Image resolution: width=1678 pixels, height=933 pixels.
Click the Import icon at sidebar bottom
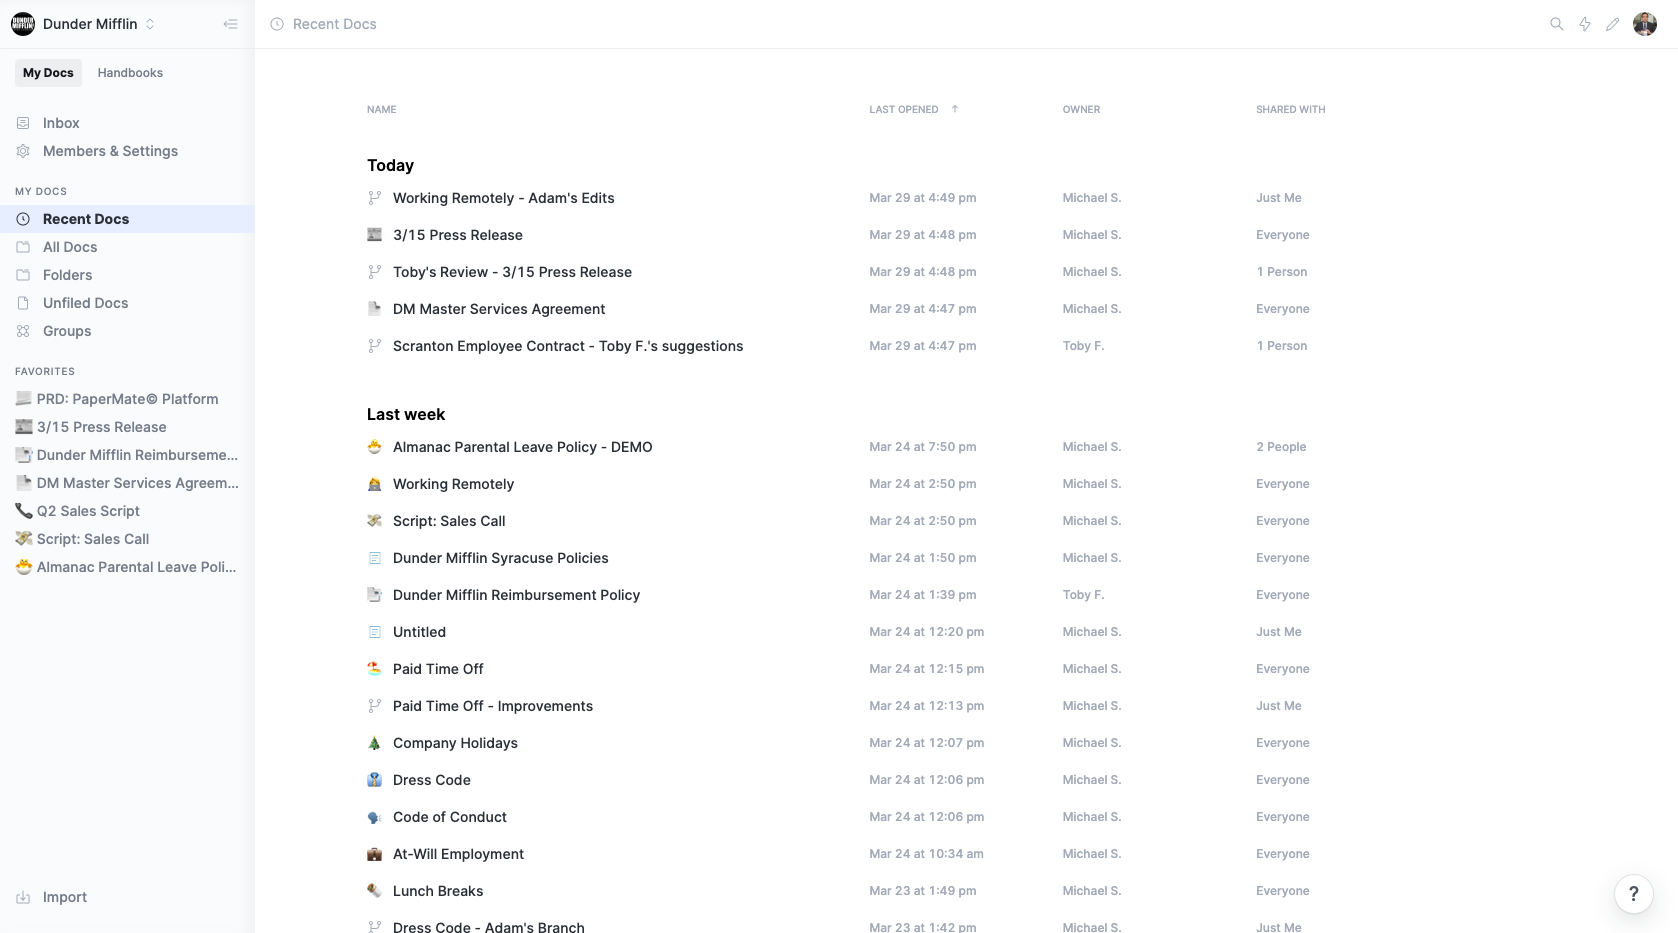pyautogui.click(x=23, y=897)
